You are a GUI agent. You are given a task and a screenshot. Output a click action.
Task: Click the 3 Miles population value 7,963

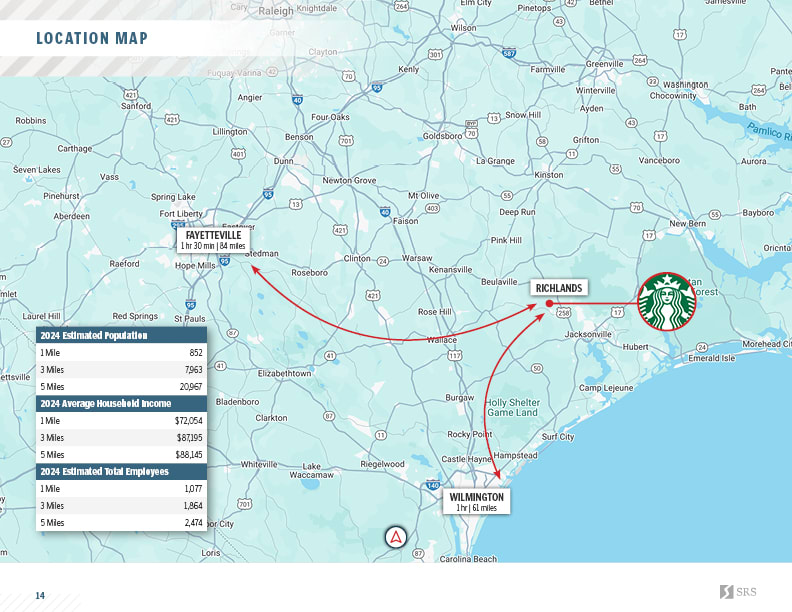[193, 370]
